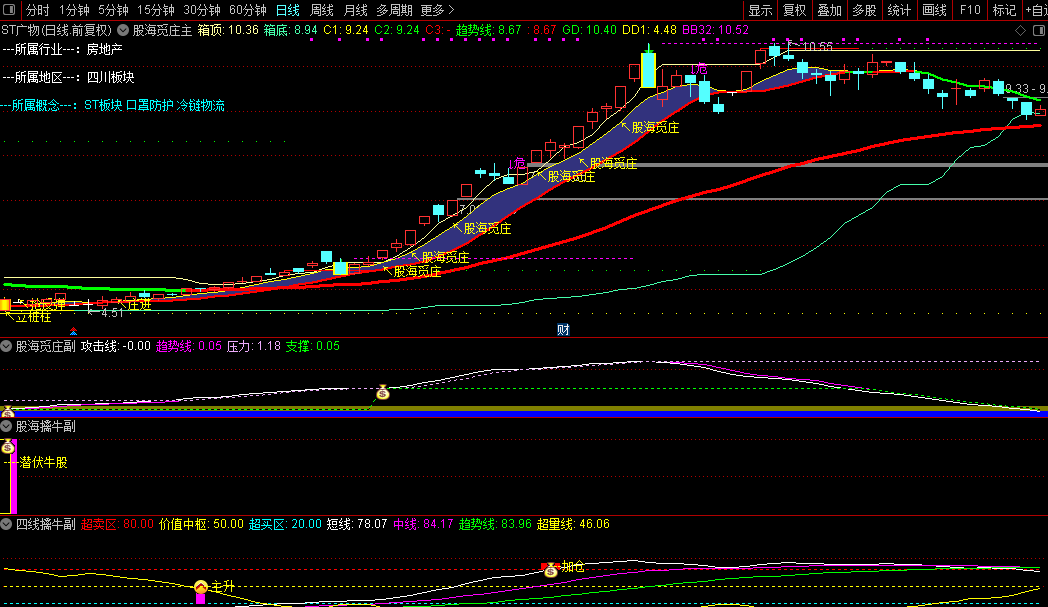Select the 1分钟 period

pos(74,10)
